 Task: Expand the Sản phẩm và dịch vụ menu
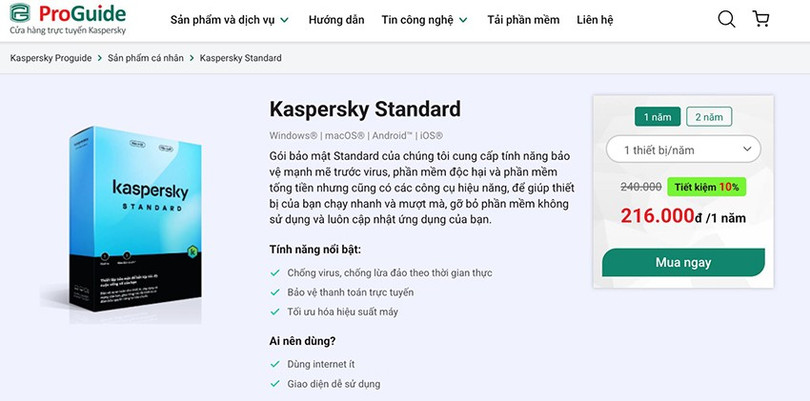(x=229, y=20)
